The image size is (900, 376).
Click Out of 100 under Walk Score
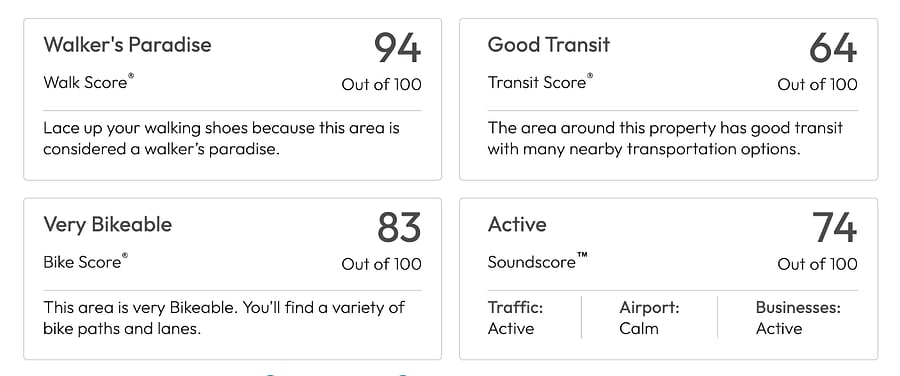point(381,84)
